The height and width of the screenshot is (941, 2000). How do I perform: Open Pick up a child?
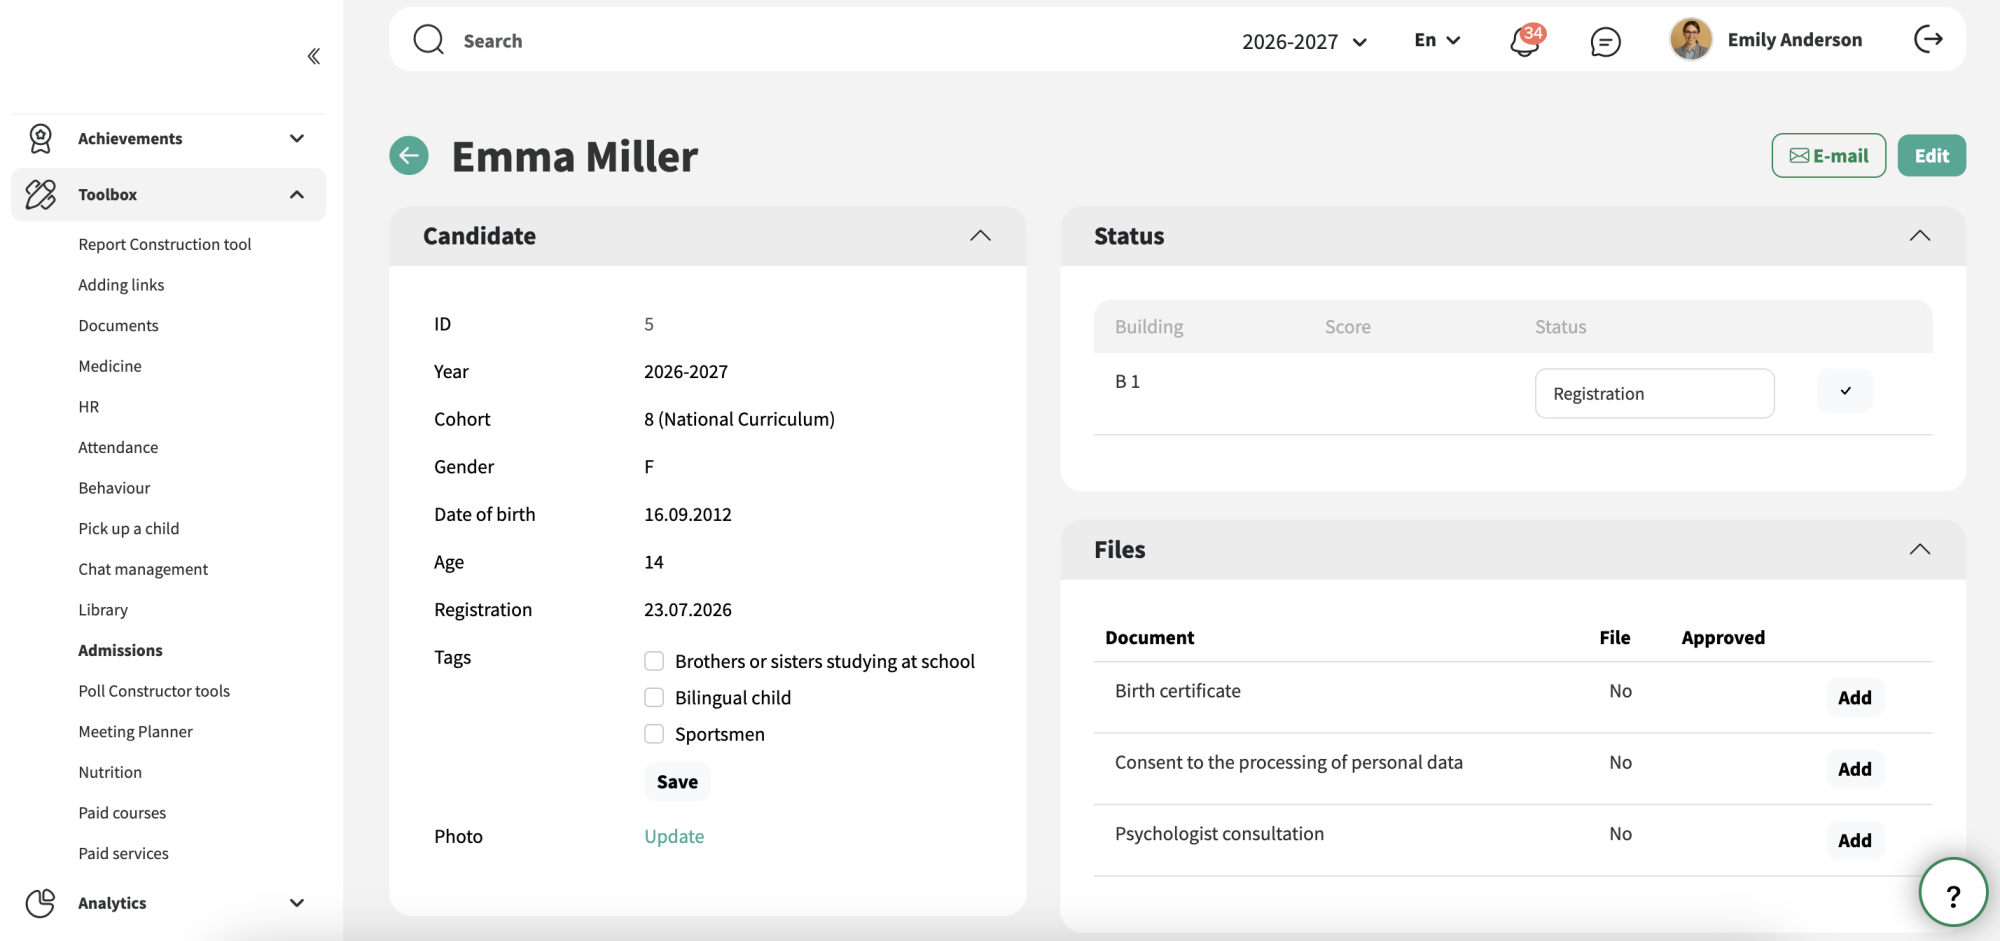[129, 529]
